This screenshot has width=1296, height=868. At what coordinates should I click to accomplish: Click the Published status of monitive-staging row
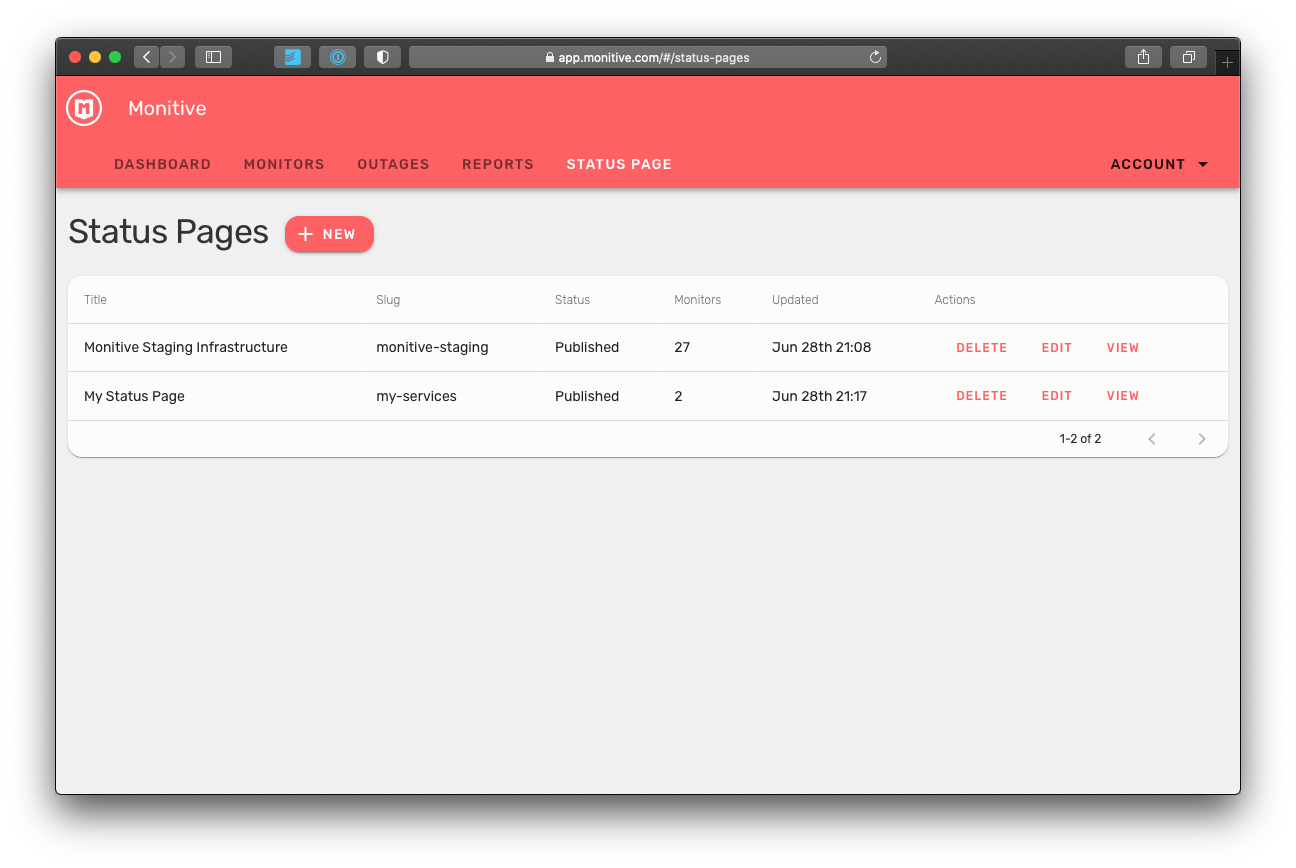click(587, 348)
